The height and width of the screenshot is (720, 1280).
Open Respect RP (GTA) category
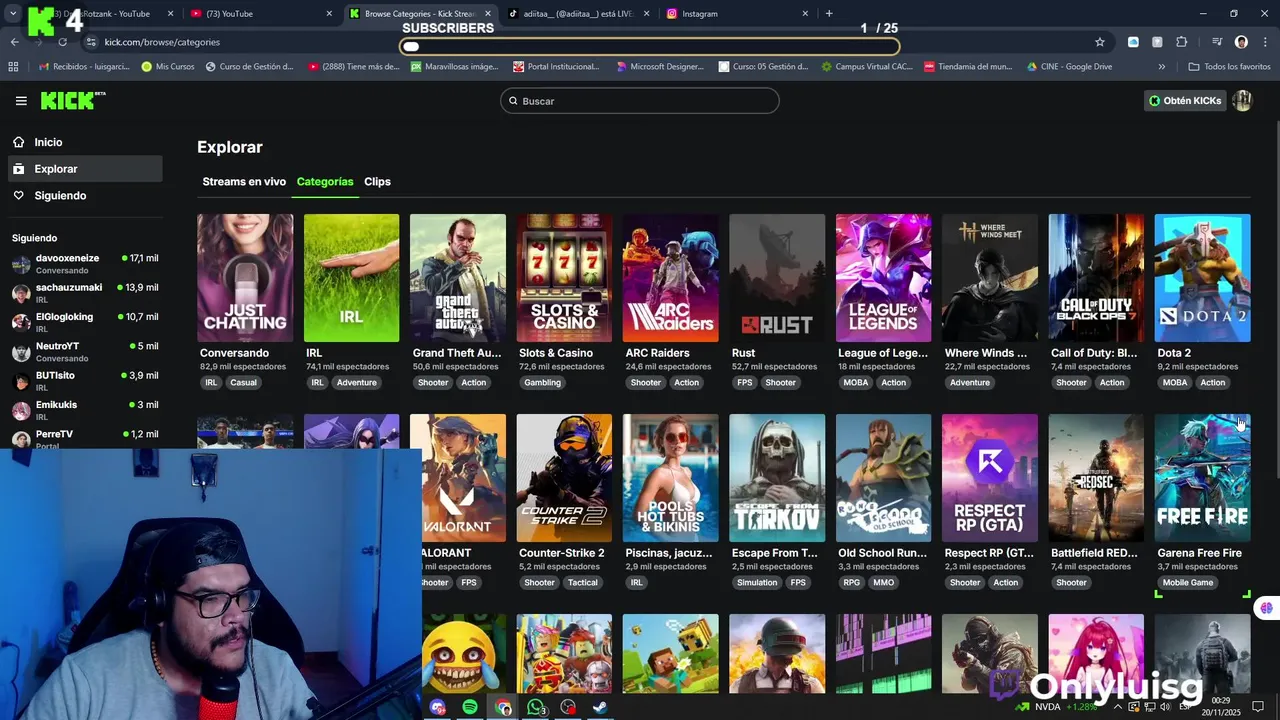click(x=989, y=478)
